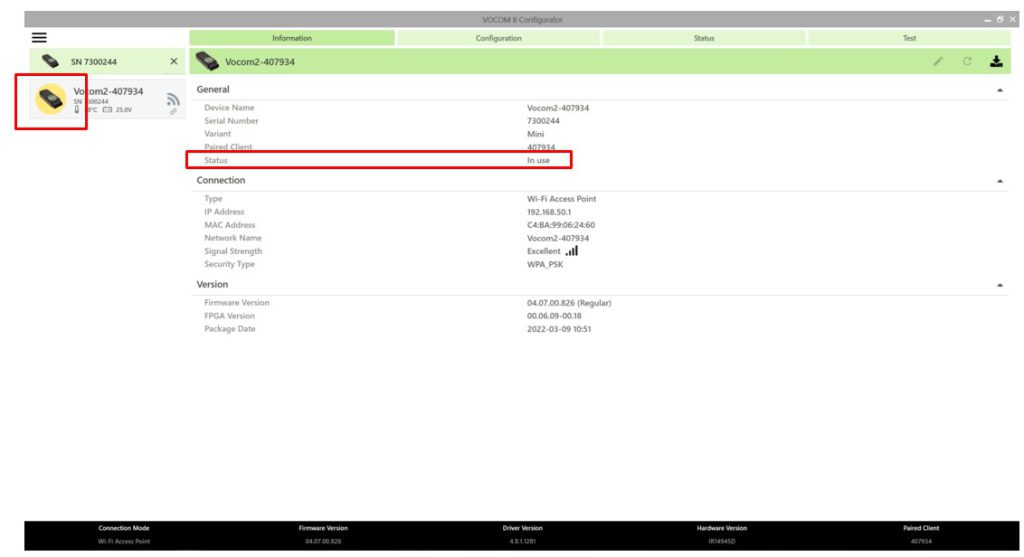Click the Network Name value Vocom2-407934
This screenshot has height=557, width=1024.
(558, 238)
